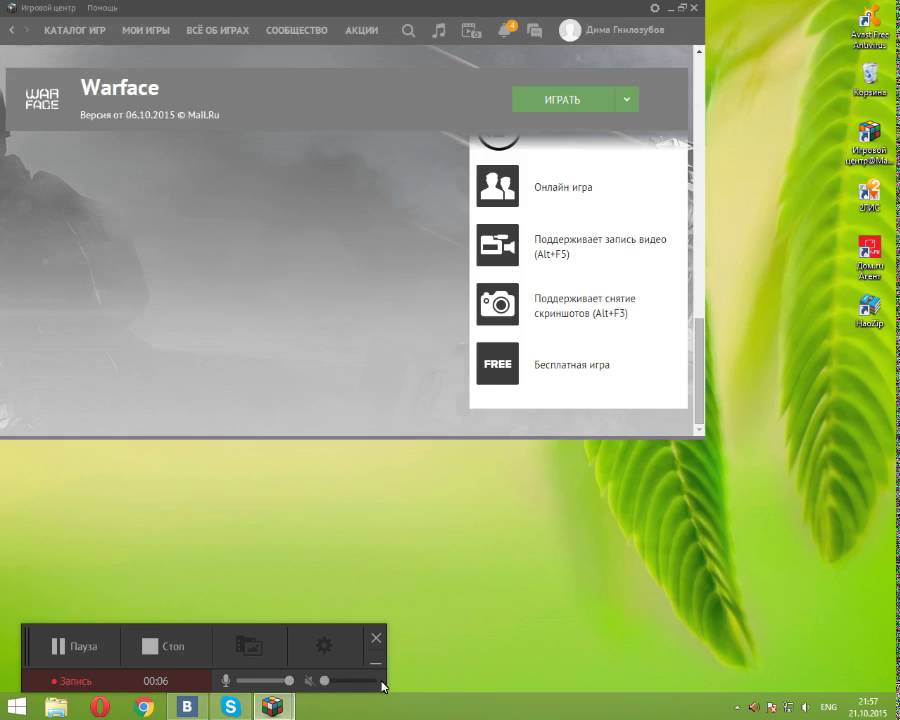The image size is (900, 720).
Task: Click ENG language indicator in tray
Action: point(828,707)
